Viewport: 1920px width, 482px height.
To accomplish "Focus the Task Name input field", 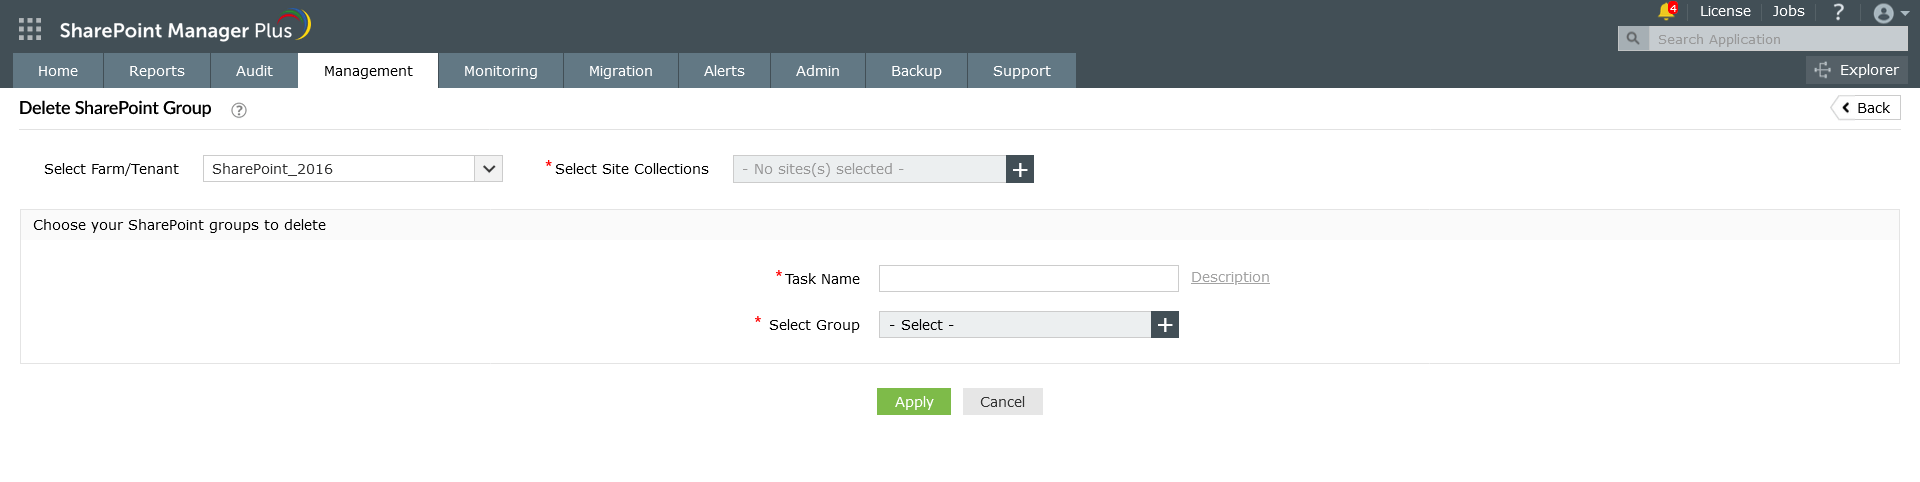I will pyautogui.click(x=1028, y=279).
